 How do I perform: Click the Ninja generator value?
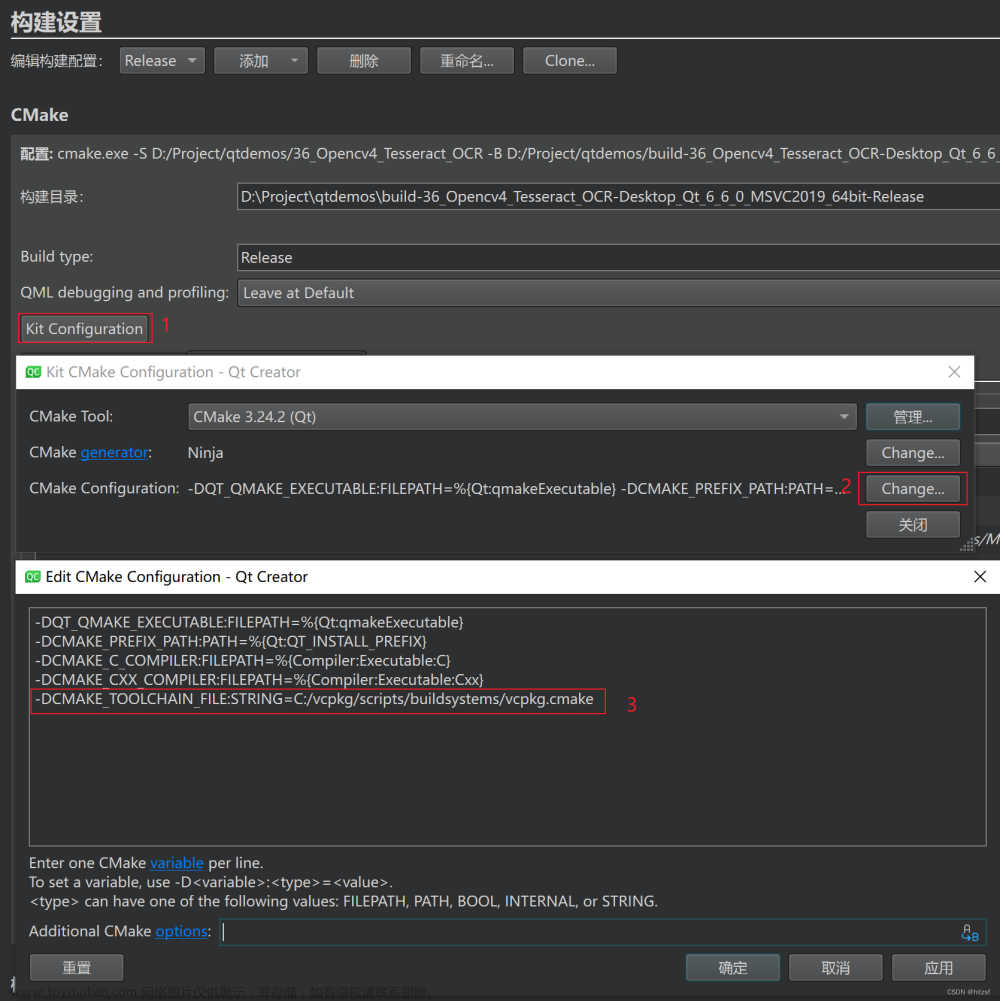206,453
